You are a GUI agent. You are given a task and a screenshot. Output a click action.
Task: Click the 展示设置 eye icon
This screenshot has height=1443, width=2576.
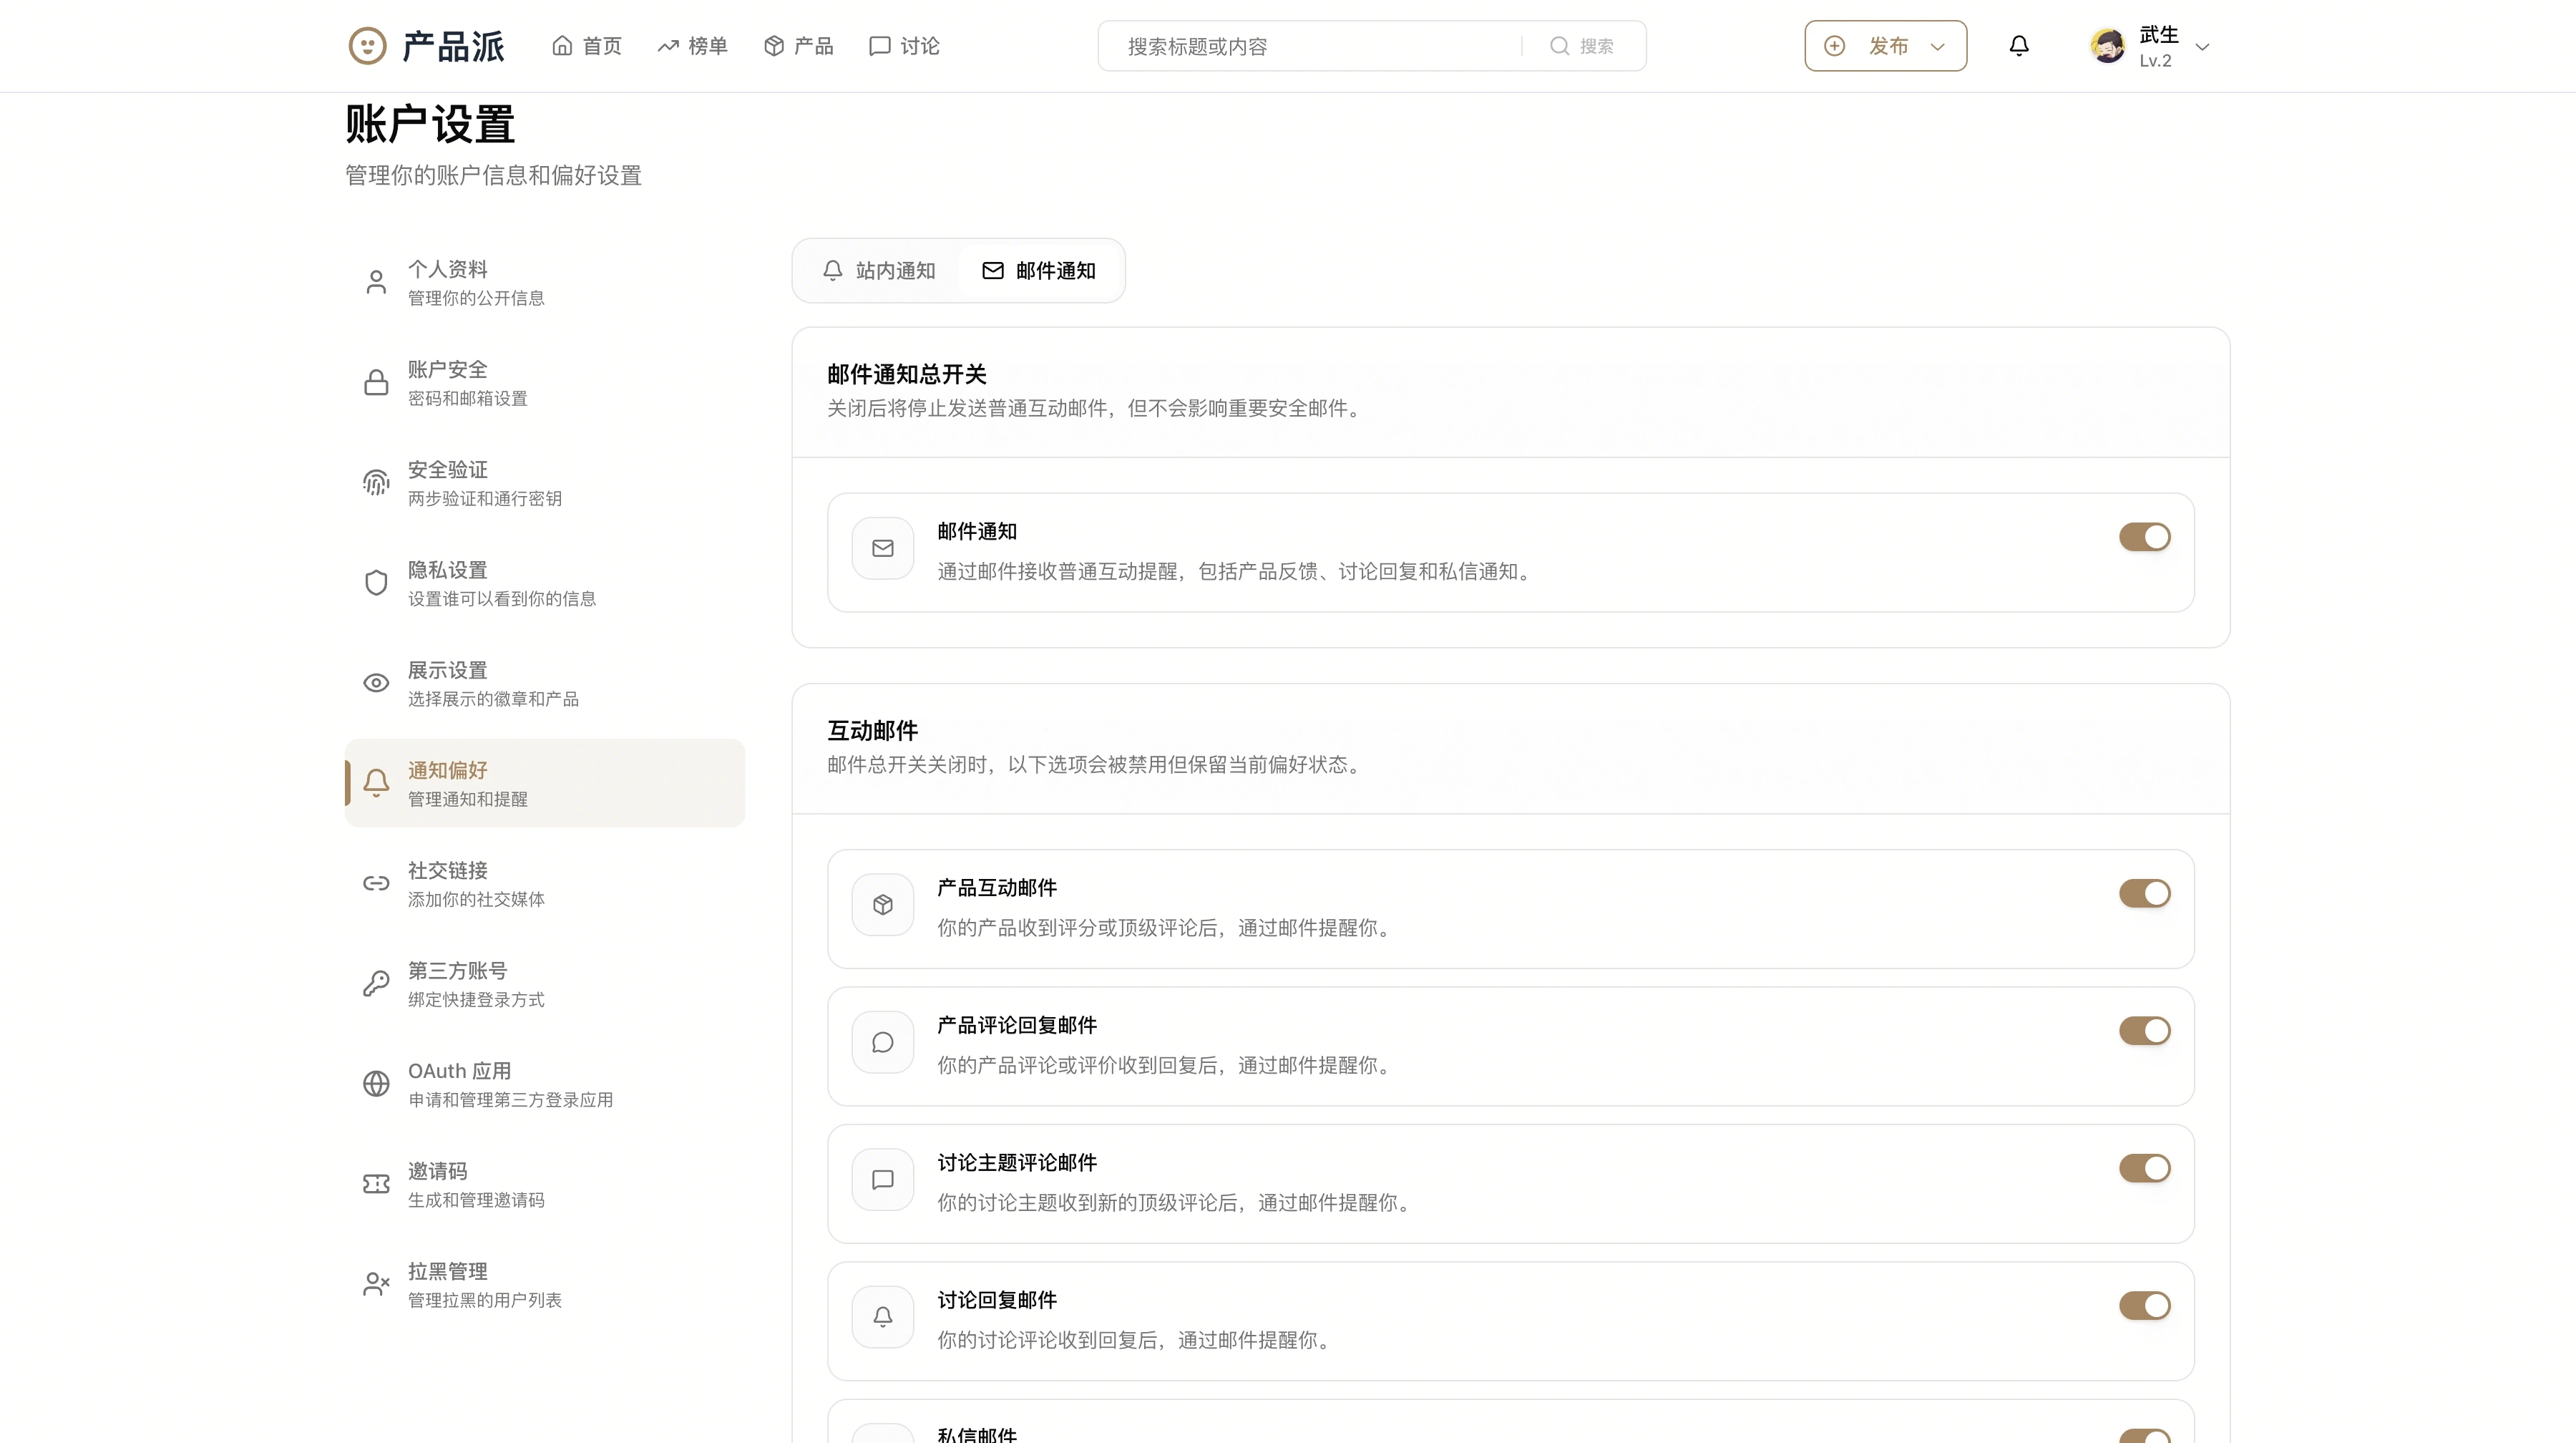(376, 683)
